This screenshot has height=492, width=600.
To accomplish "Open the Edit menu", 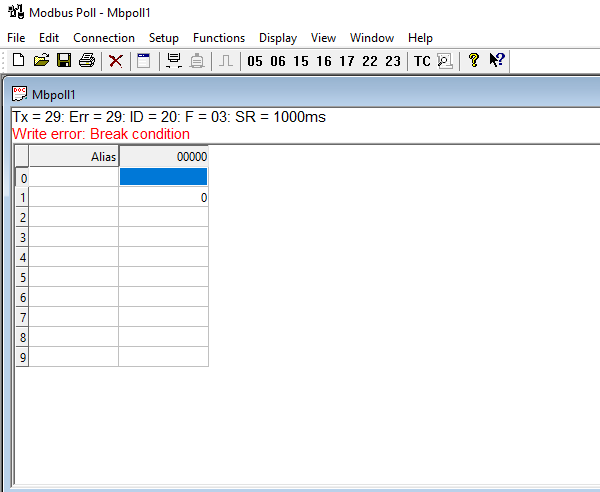I will 49,38.
